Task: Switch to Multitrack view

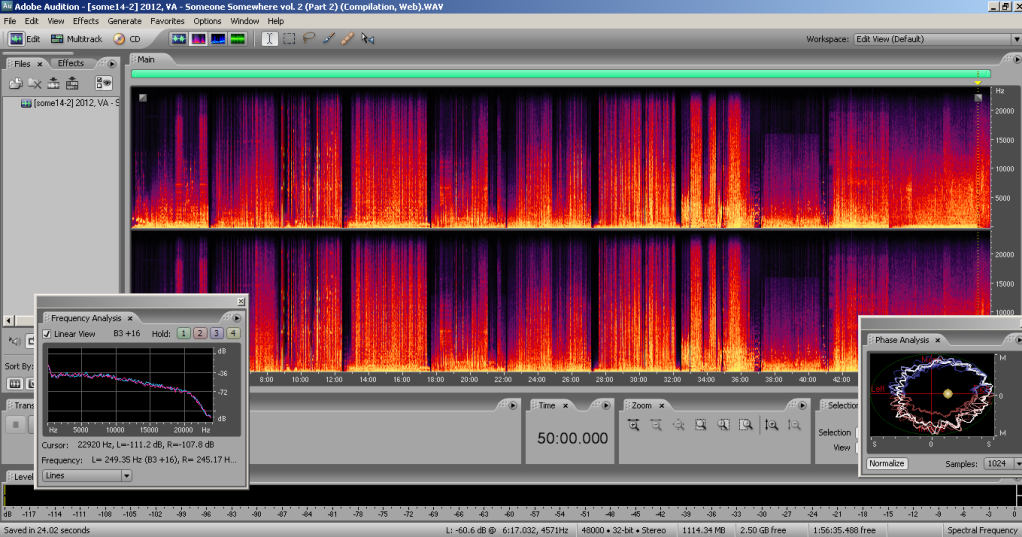Action: point(77,39)
